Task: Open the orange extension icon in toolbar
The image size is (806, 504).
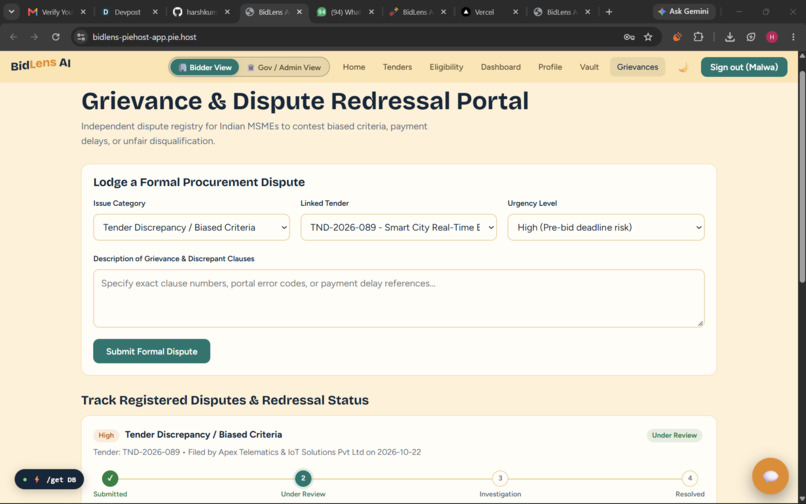Action: pyautogui.click(x=677, y=37)
